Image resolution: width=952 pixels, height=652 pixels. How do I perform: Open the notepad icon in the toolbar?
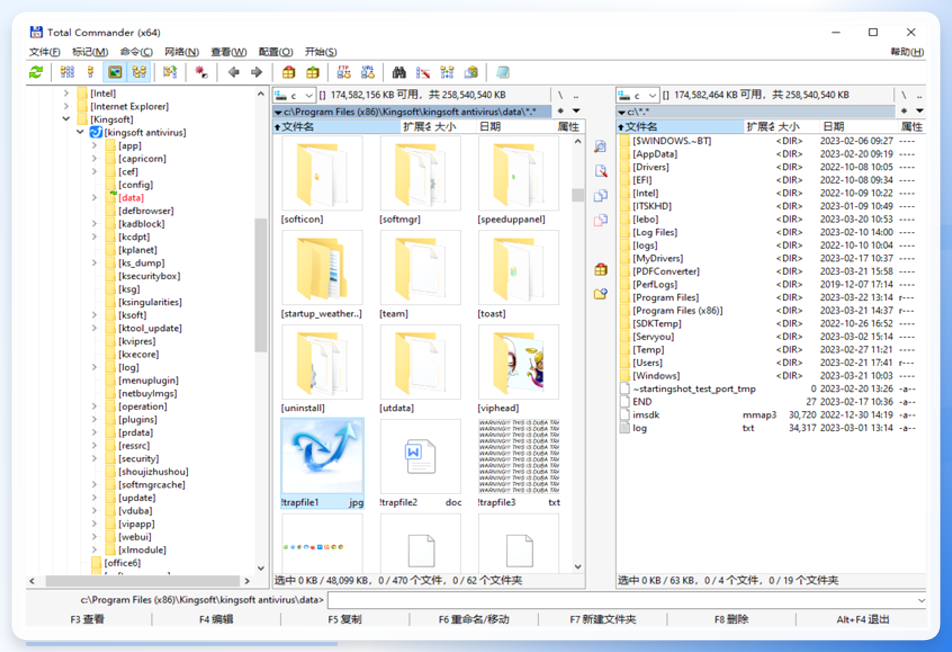(502, 72)
